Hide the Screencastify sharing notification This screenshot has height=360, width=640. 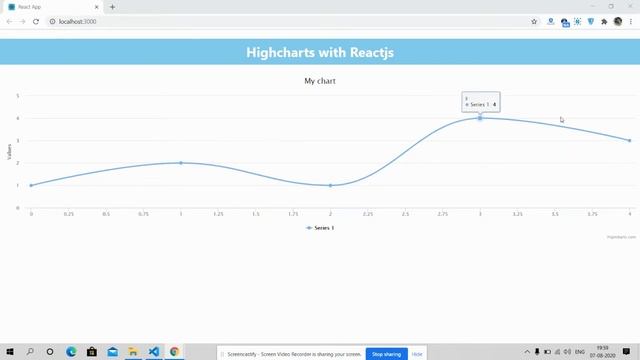pos(417,354)
